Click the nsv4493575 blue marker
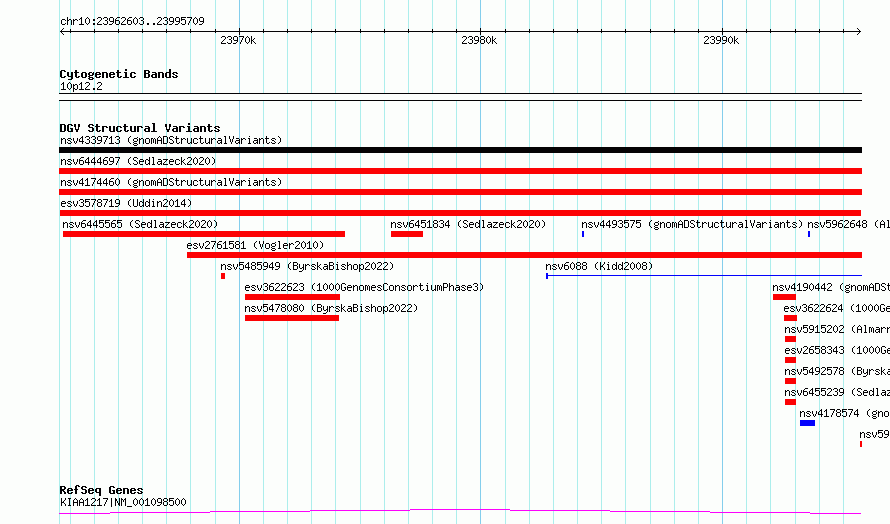The width and height of the screenshot is (890, 524). [x=583, y=234]
